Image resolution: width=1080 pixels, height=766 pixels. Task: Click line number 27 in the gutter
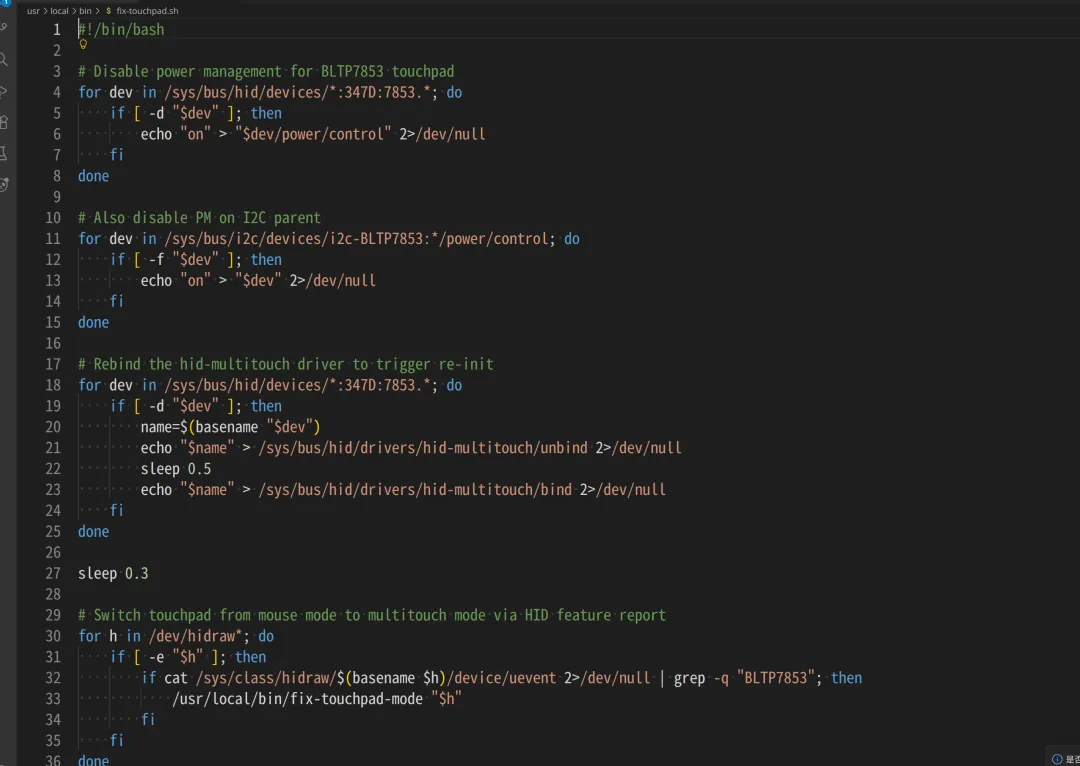[x=53, y=573]
